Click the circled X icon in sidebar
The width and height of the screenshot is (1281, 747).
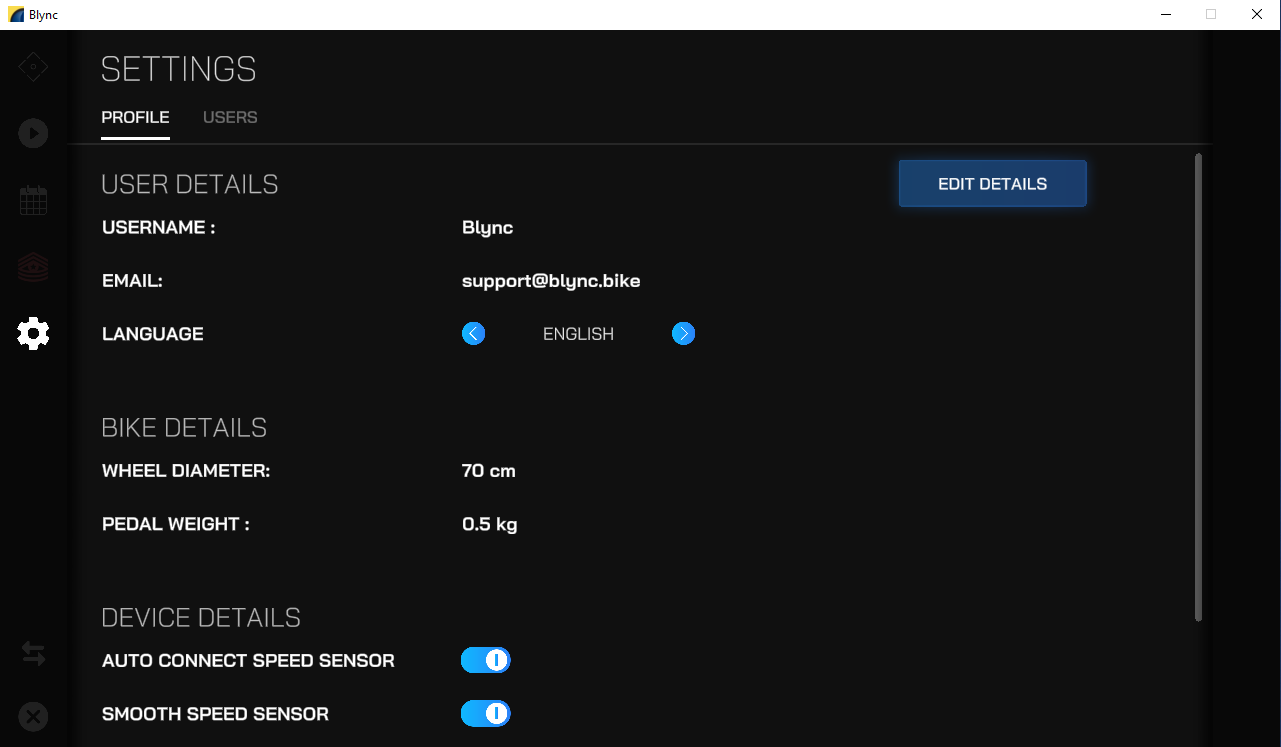(x=33, y=717)
